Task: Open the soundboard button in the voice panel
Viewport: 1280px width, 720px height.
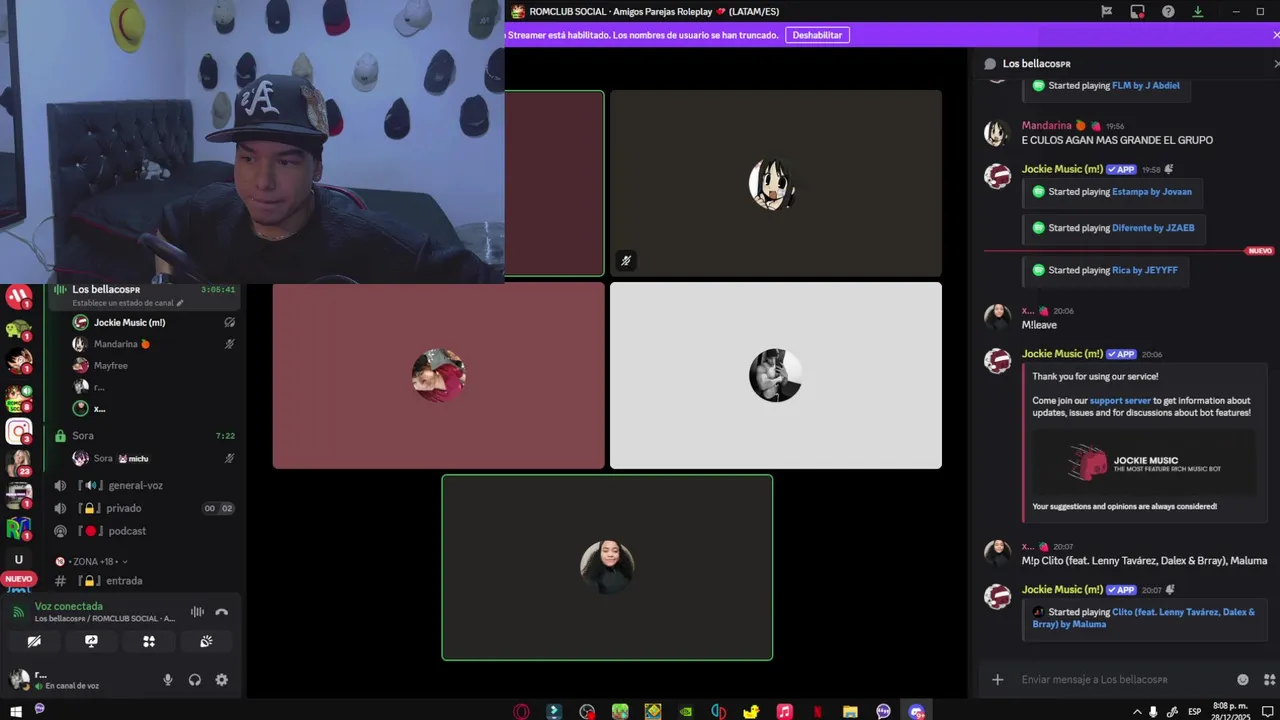Action: point(206,642)
